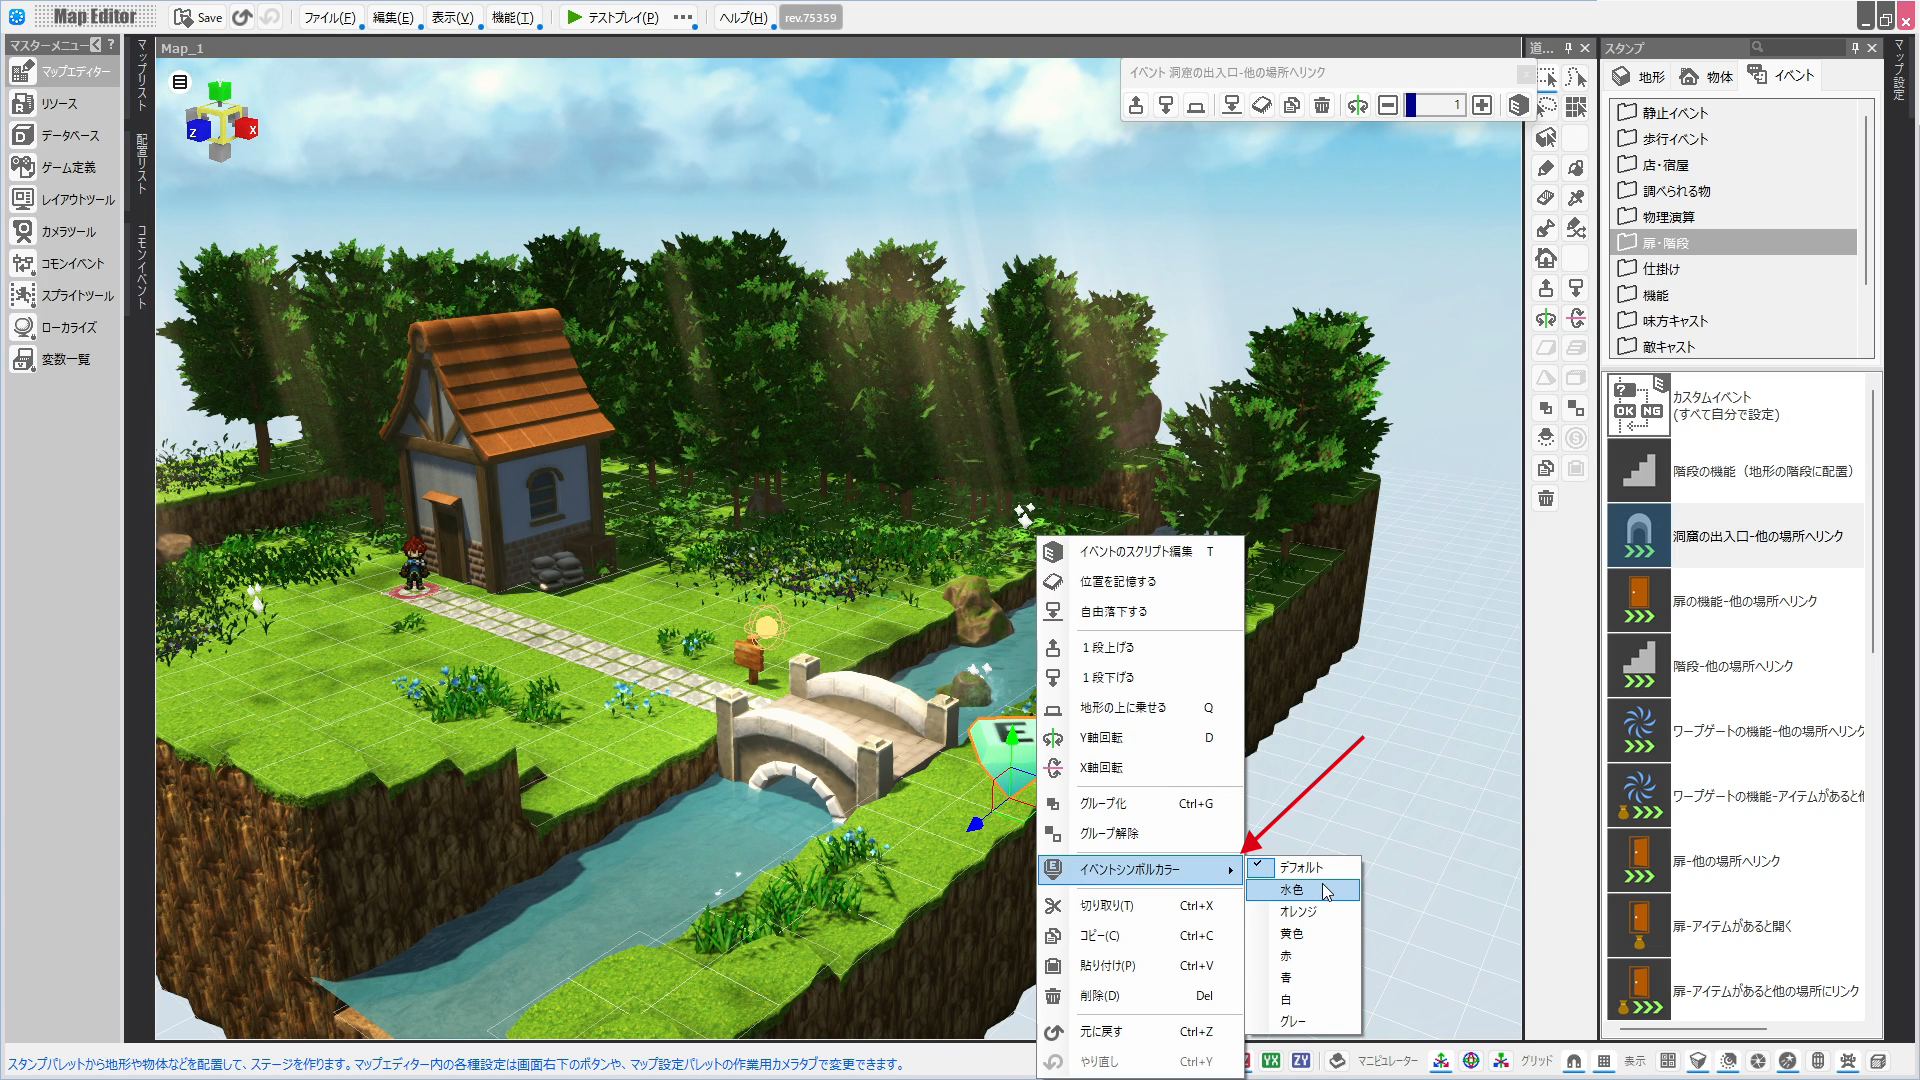Collapse the master menu panel arrow

click(x=95, y=45)
